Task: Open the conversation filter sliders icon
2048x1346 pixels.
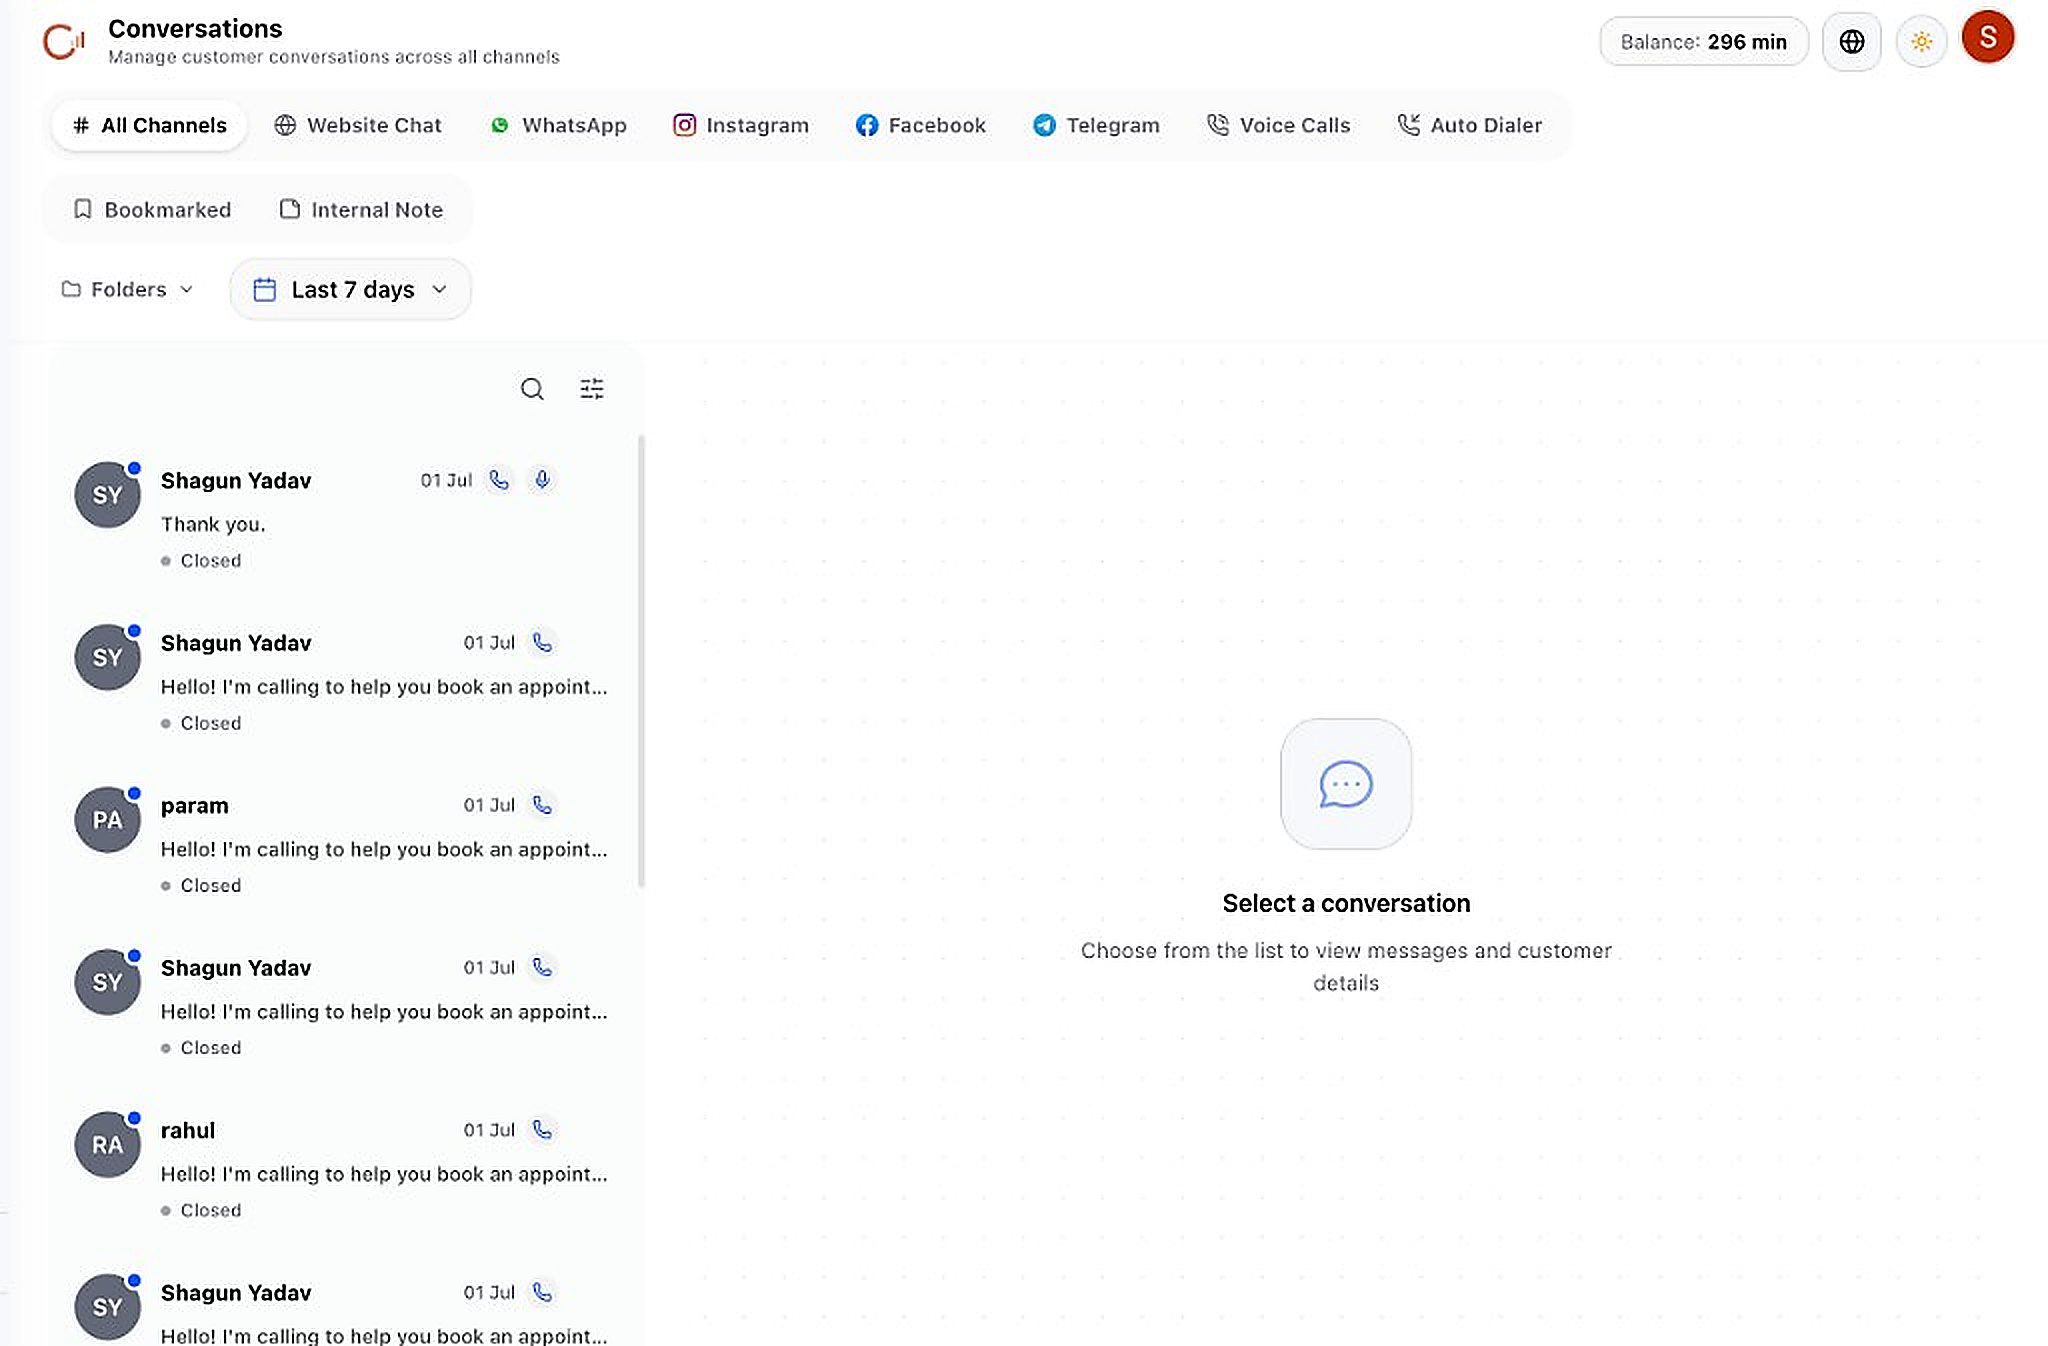Action: (x=592, y=389)
